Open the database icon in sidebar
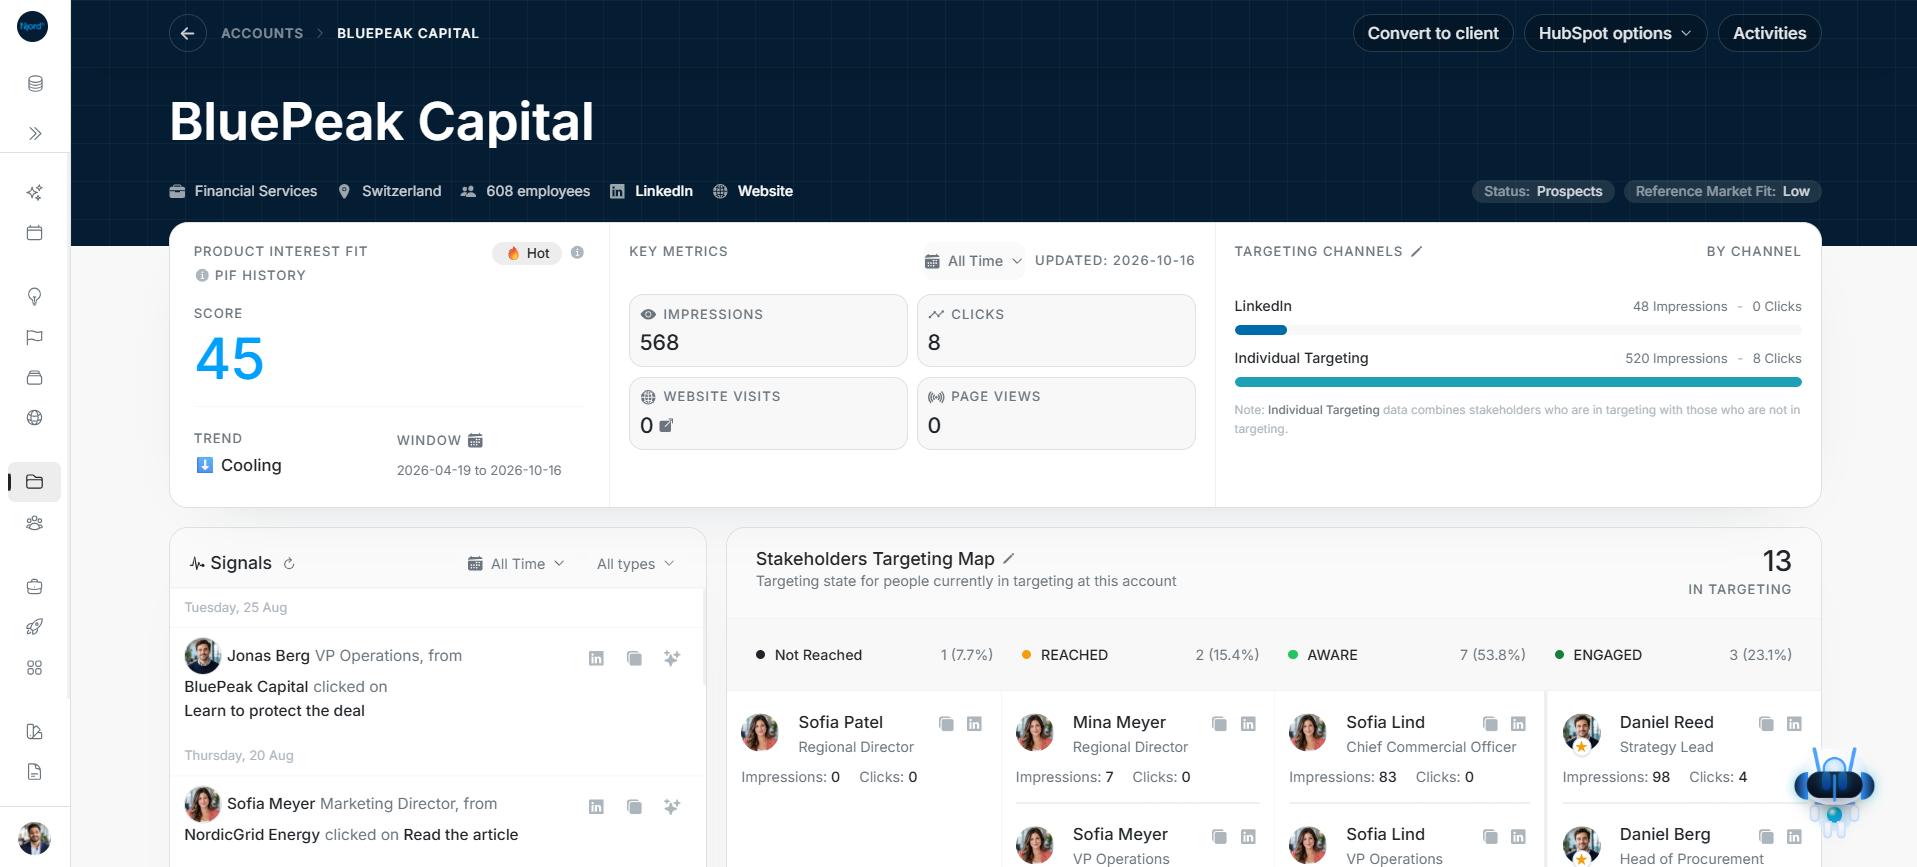Screen dimensions: 1917x867 coord(35,84)
